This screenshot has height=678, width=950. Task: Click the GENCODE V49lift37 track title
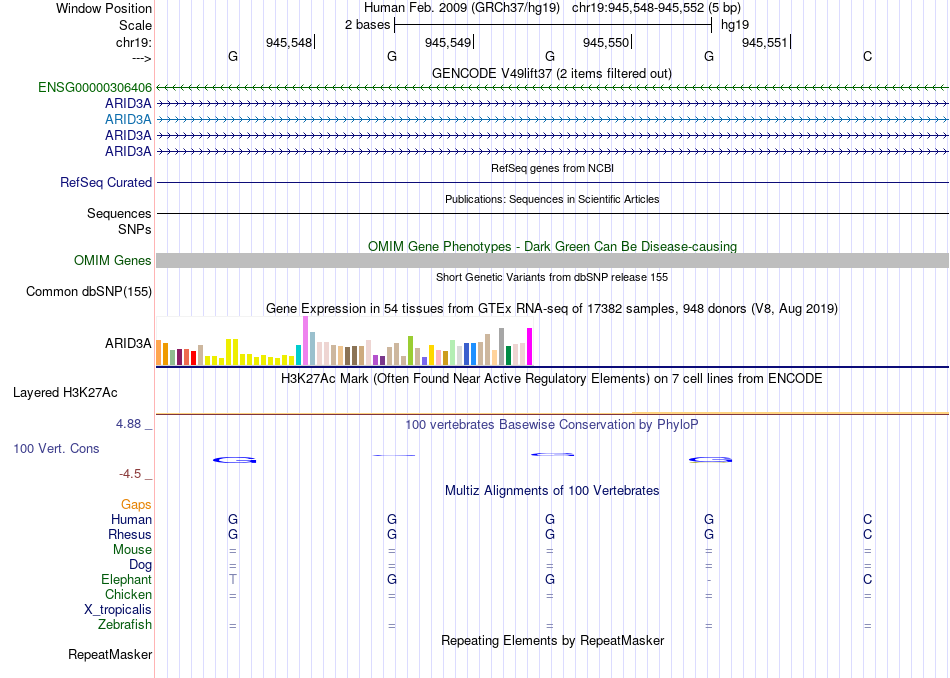[551, 73]
